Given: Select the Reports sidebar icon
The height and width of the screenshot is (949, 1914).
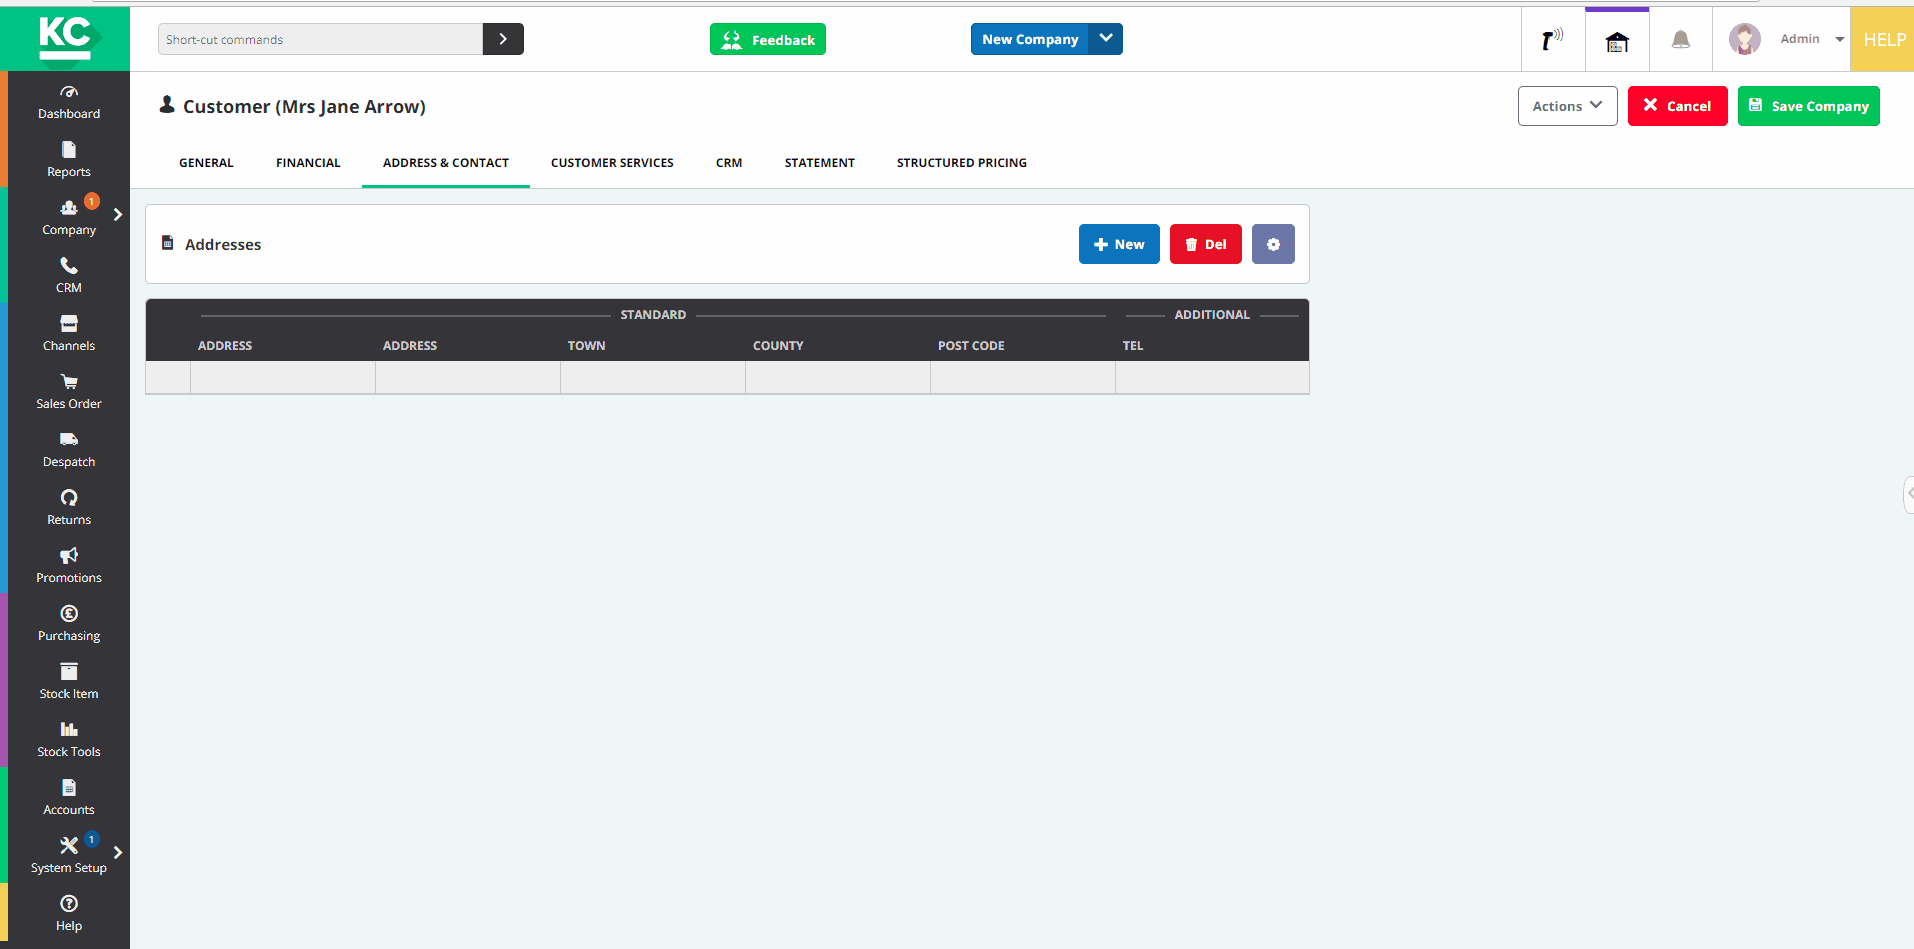Looking at the screenshot, I should tap(67, 158).
